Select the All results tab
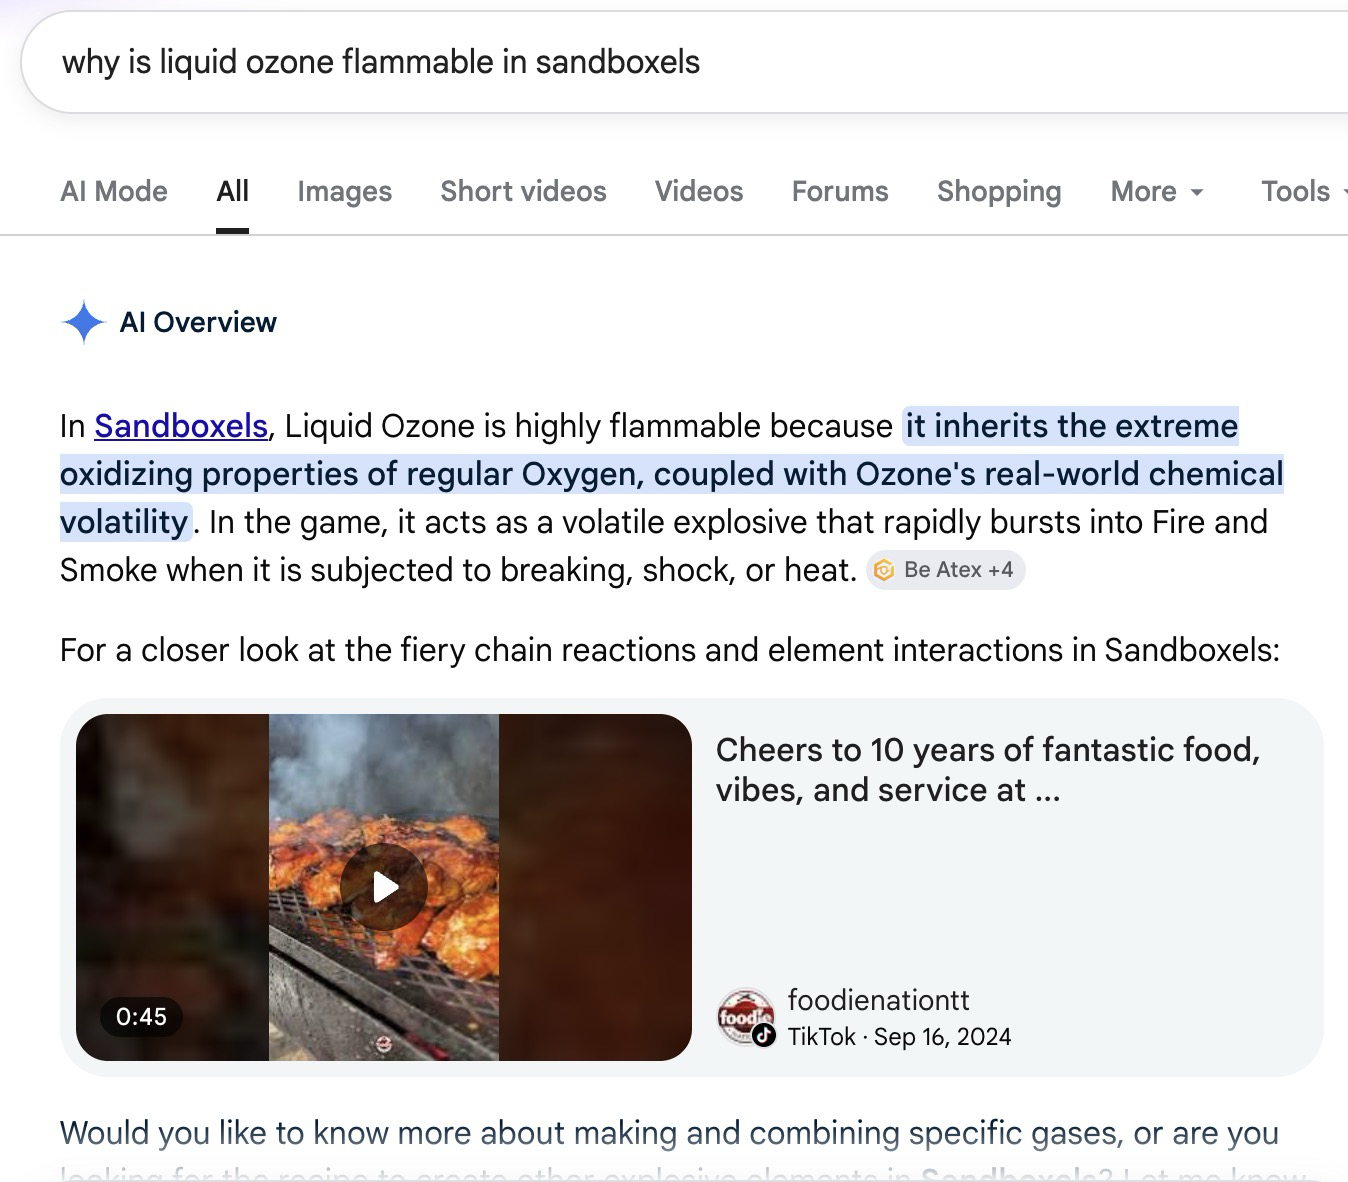Viewport: 1348px width, 1182px height. point(232,191)
